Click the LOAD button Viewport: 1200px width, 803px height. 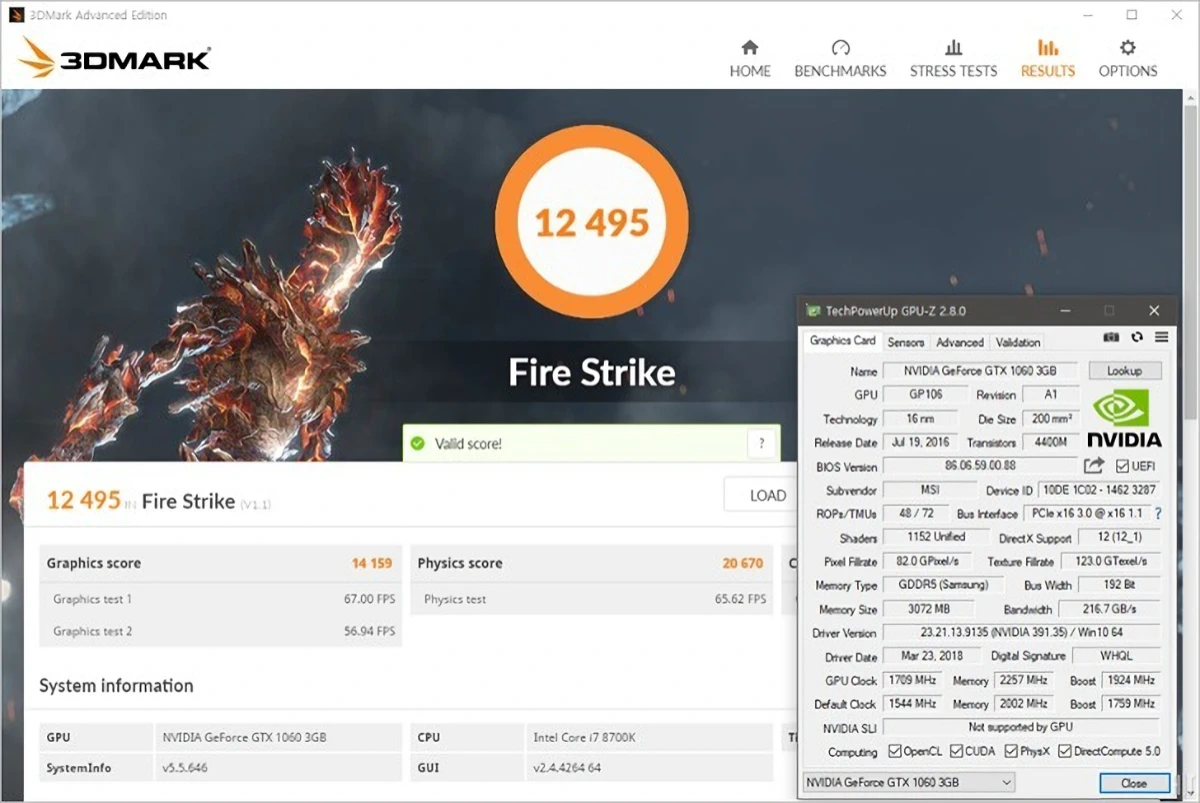[767, 495]
